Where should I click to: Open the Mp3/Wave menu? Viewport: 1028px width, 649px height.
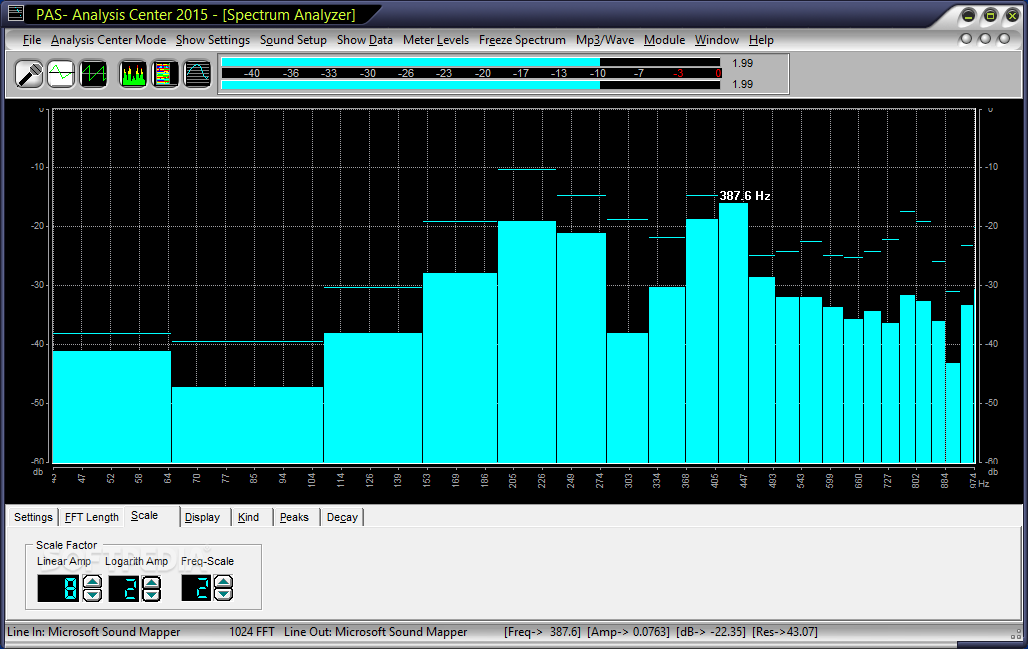605,40
